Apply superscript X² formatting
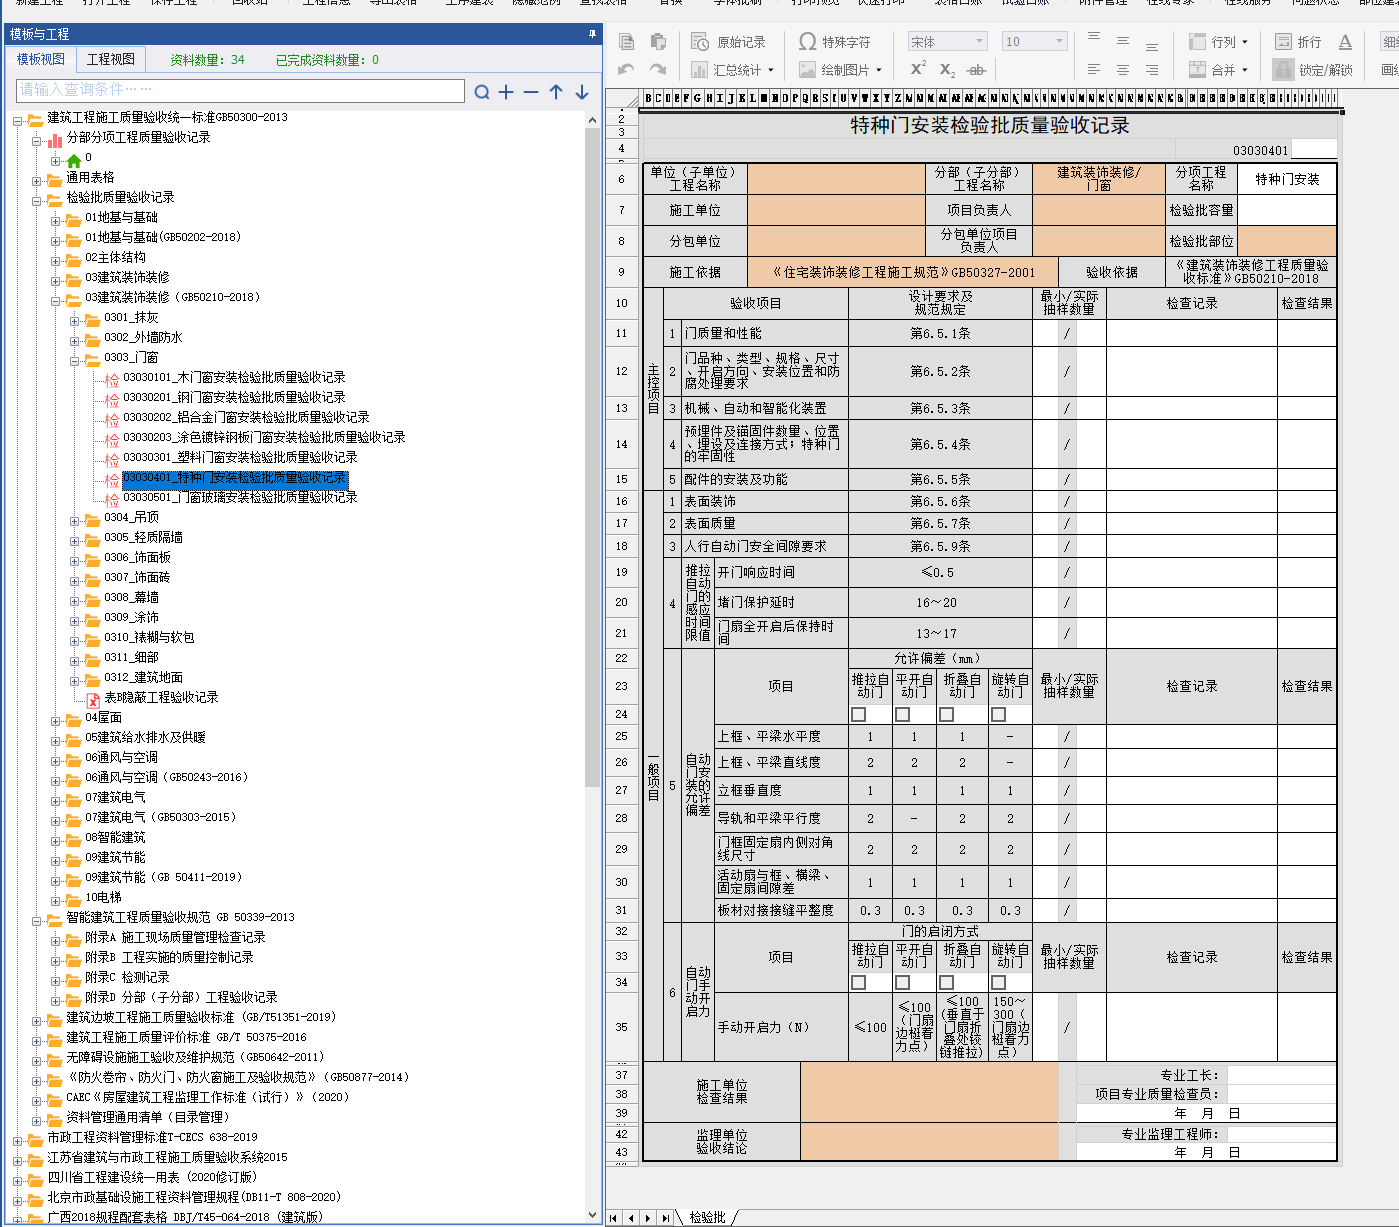This screenshot has height=1227, width=1399. point(918,69)
